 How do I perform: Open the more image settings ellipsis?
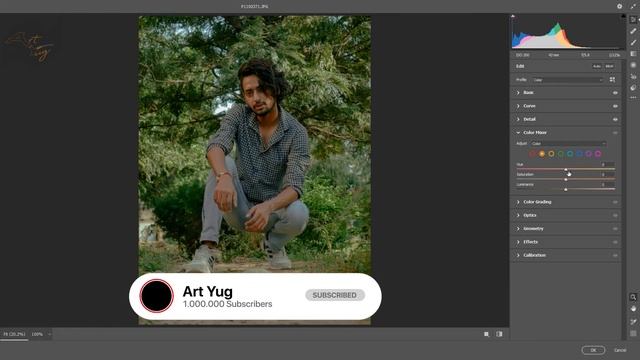pos(633,98)
